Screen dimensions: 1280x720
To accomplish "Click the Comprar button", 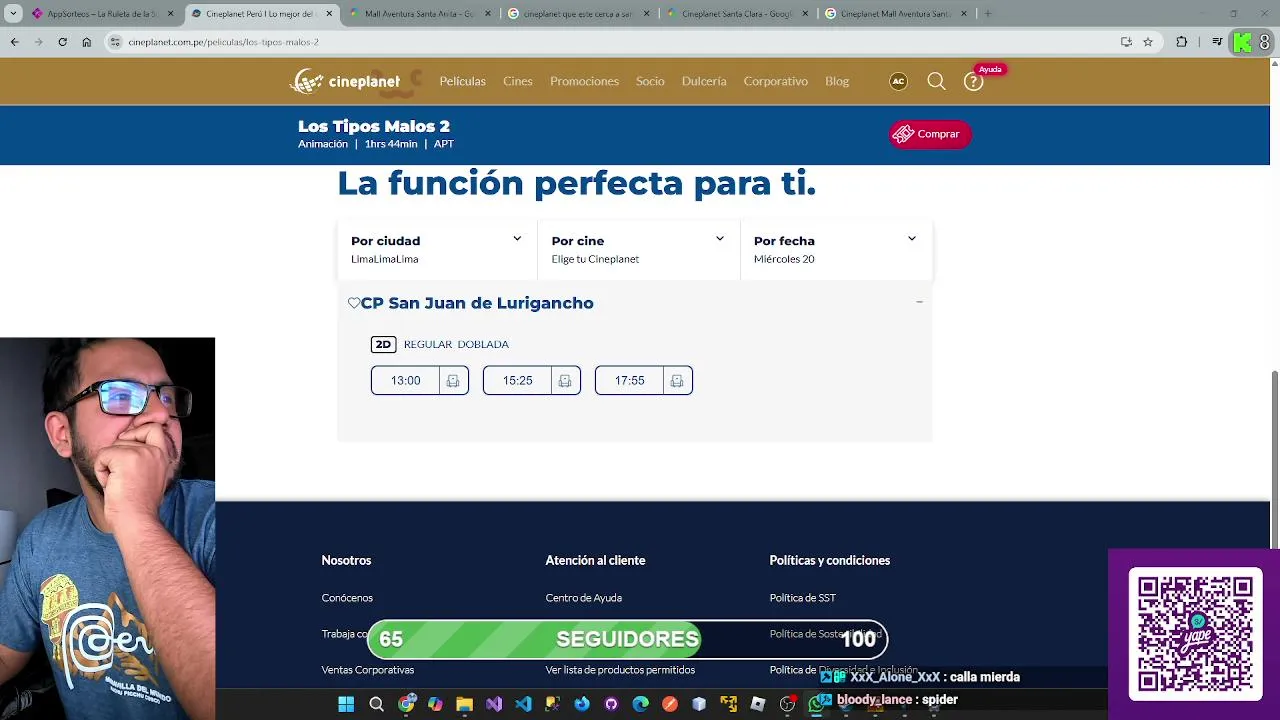I will (x=930, y=134).
